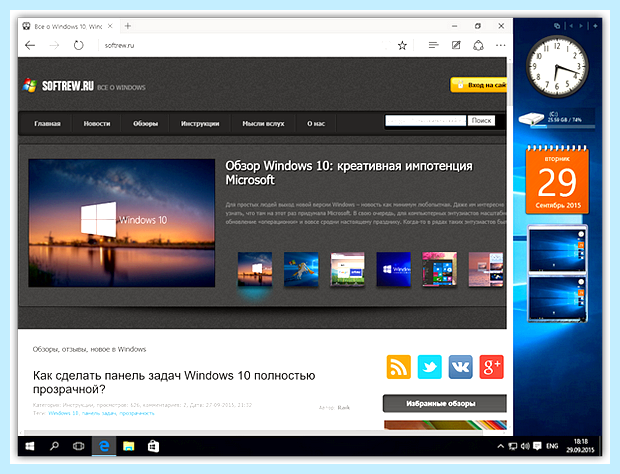This screenshot has height=474, width=620.
Task: Click the прозрачность tag link
Action: click(137, 413)
